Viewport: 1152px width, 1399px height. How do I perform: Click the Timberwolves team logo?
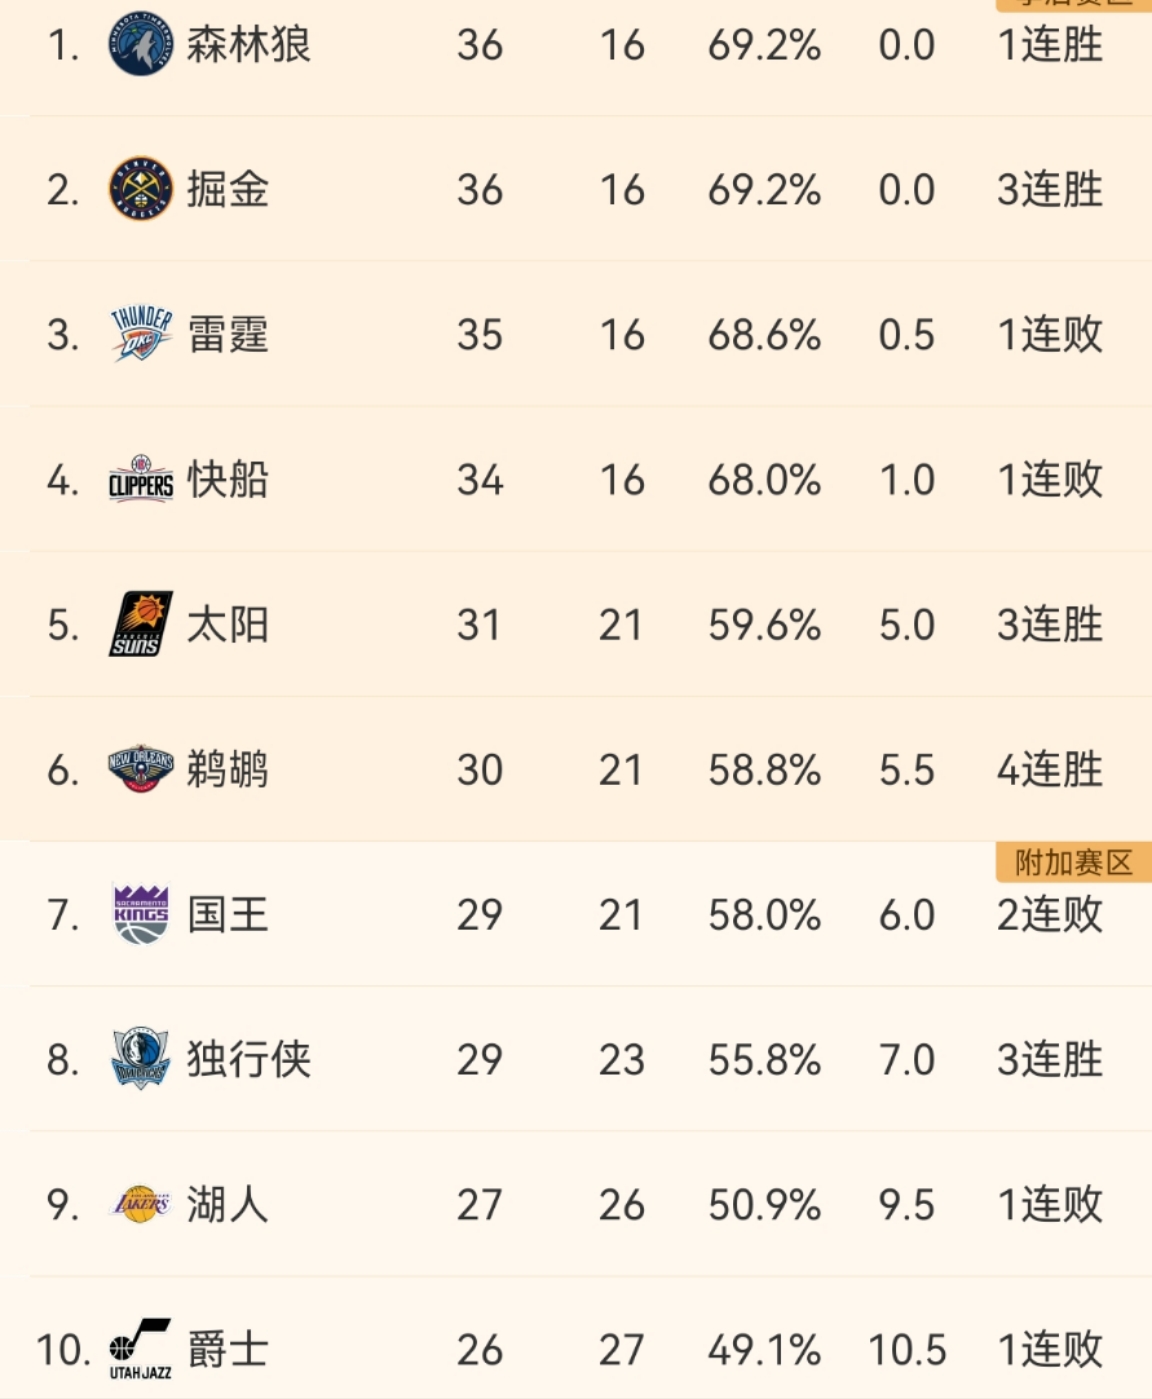pos(140,45)
